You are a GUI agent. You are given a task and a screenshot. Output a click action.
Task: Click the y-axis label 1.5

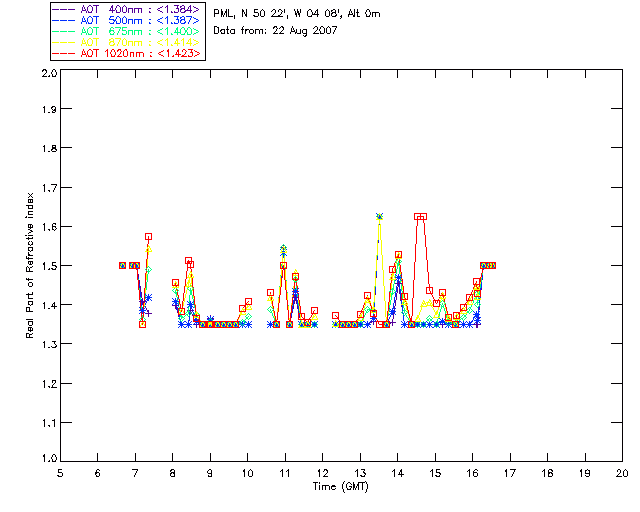(49, 266)
